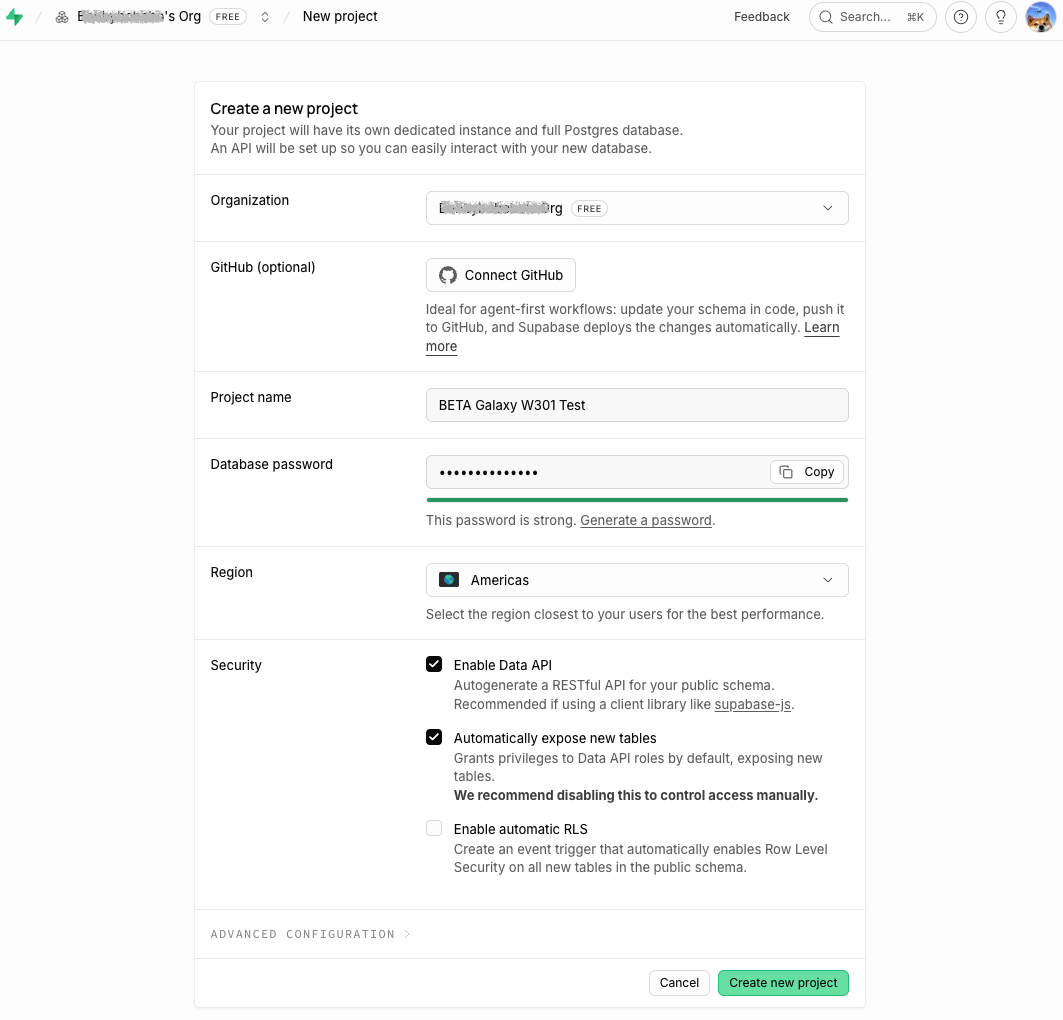Open the org switcher arrows in breadcrumb
The height and width of the screenshot is (1020, 1063).
coord(265,17)
